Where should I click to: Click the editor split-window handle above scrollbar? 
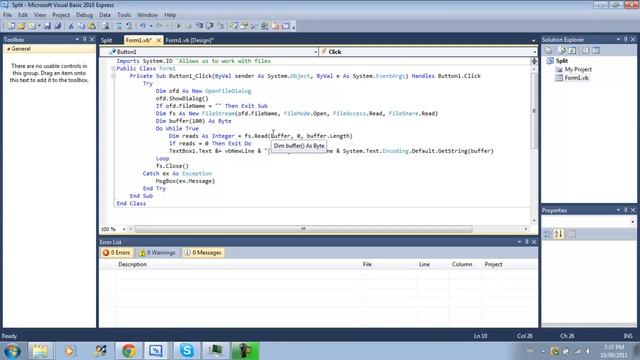534,61
